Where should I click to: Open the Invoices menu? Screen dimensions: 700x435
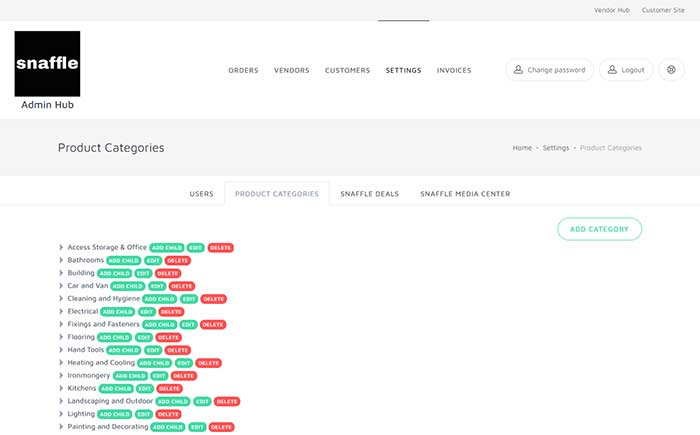(x=454, y=70)
